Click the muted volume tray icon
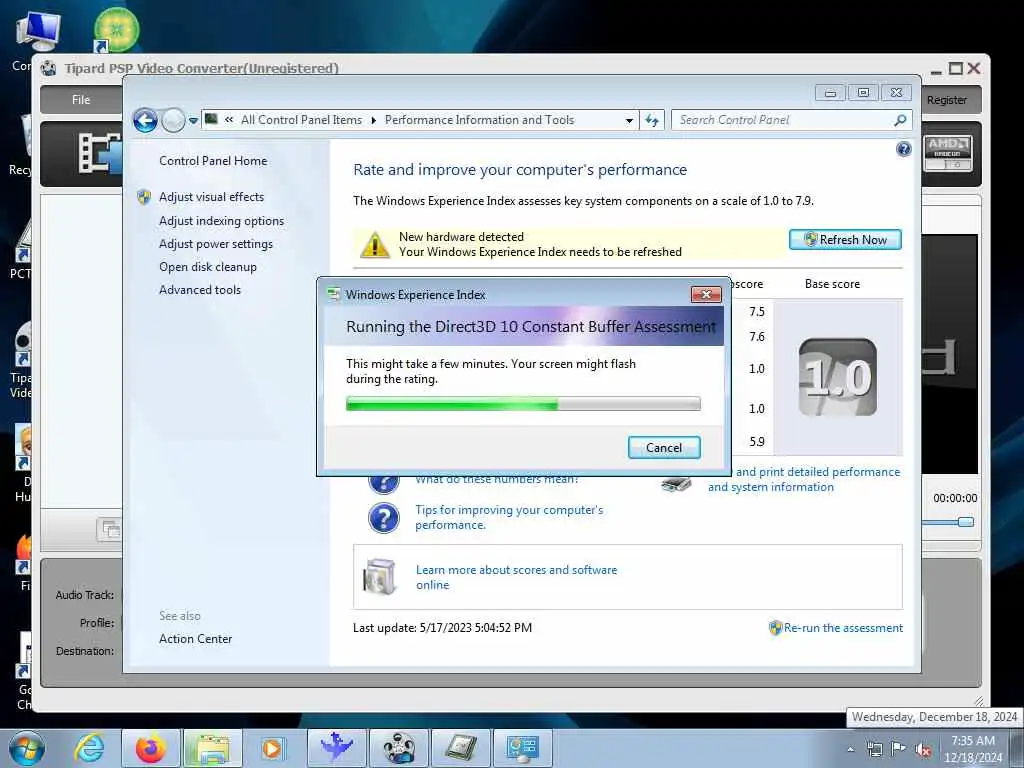Screen dimensions: 1024x768 pos(923,749)
